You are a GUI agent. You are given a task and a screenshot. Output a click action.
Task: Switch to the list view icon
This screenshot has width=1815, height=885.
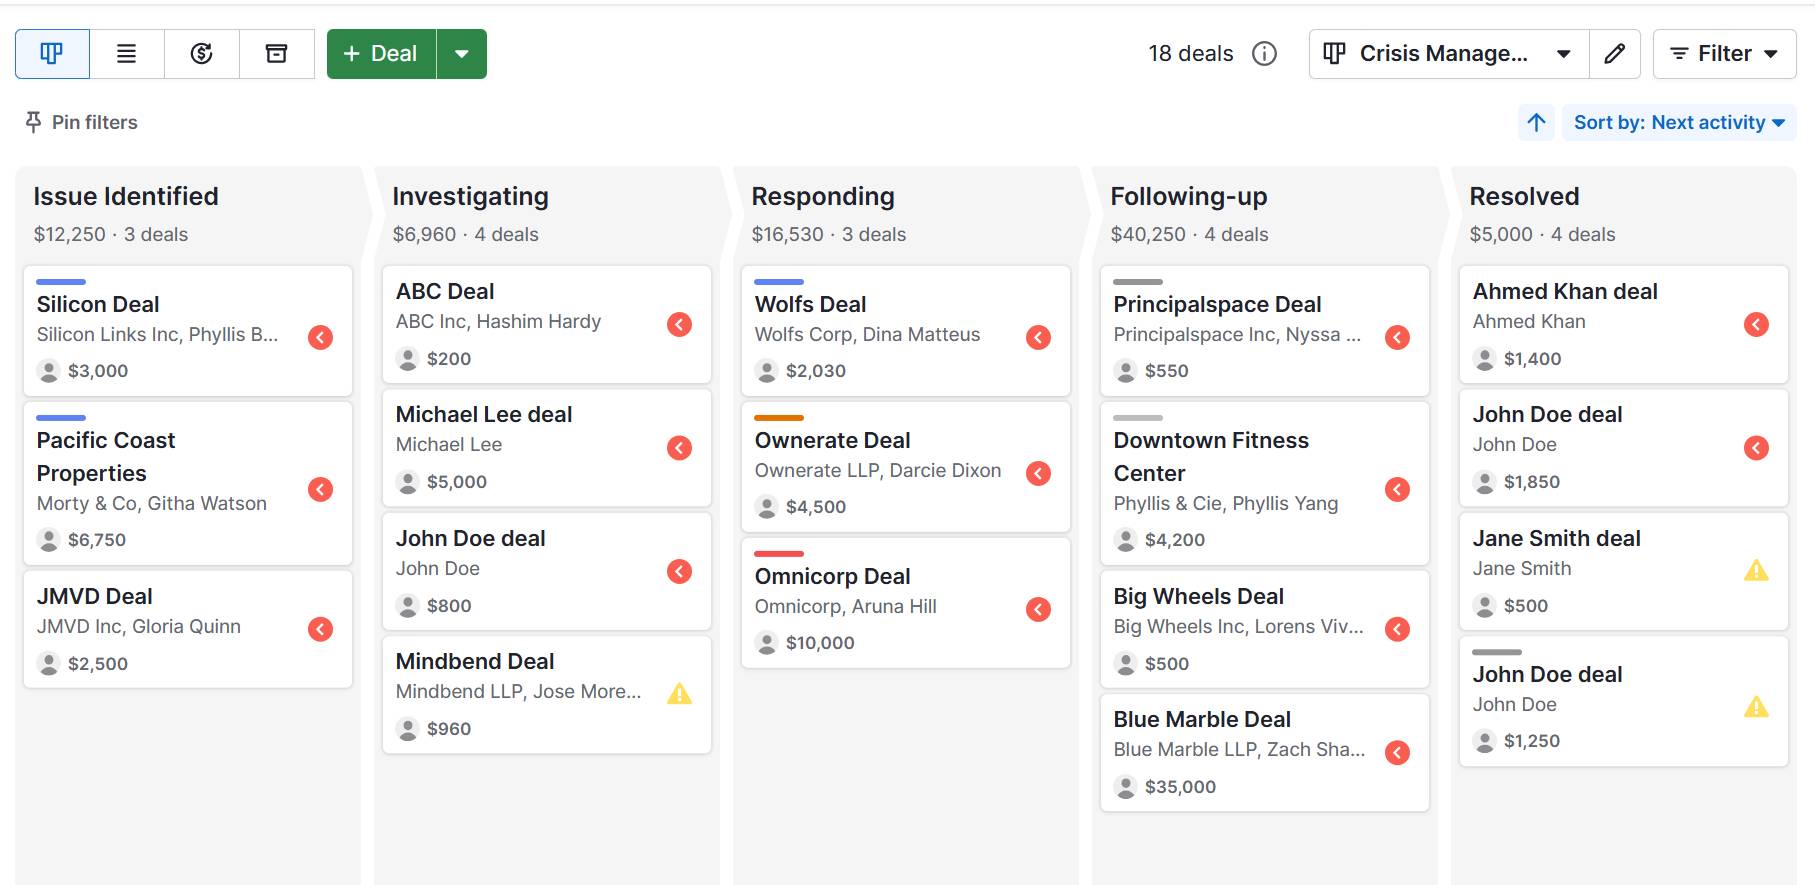[x=127, y=54]
